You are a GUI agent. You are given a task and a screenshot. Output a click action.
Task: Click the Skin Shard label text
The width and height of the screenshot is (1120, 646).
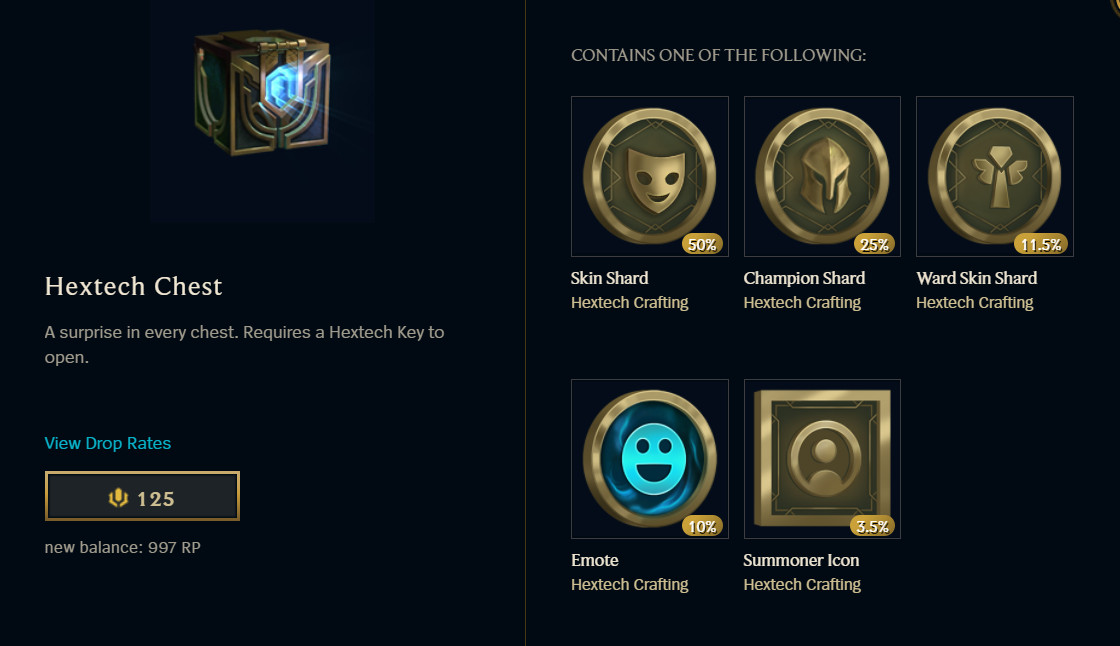click(x=609, y=278)
